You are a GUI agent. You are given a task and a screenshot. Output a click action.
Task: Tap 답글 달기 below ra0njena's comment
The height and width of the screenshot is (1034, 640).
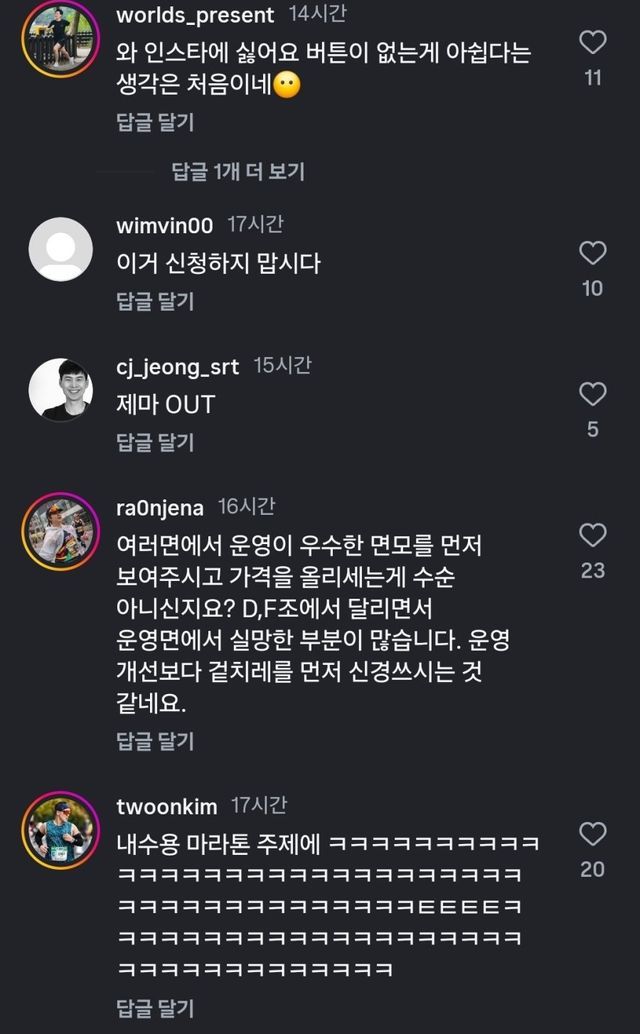click(155, 741)
